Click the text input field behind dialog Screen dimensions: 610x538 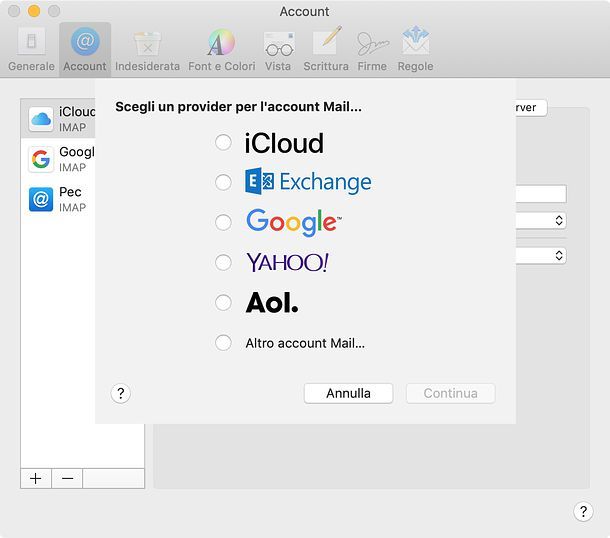[541, 194]
